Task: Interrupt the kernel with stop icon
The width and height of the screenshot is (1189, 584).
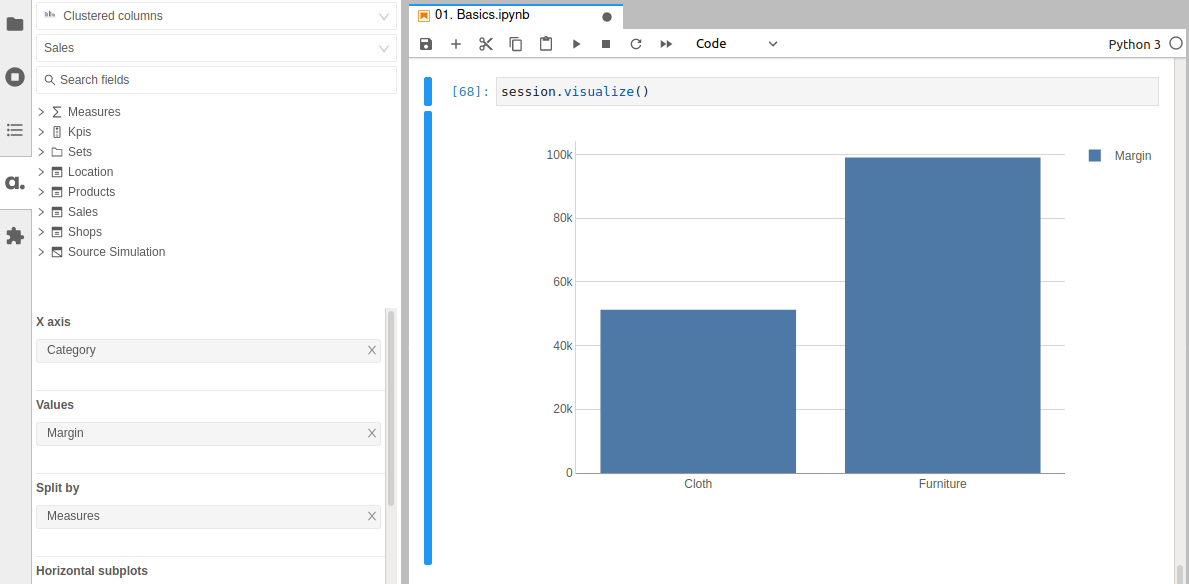Action: point(606,44)
